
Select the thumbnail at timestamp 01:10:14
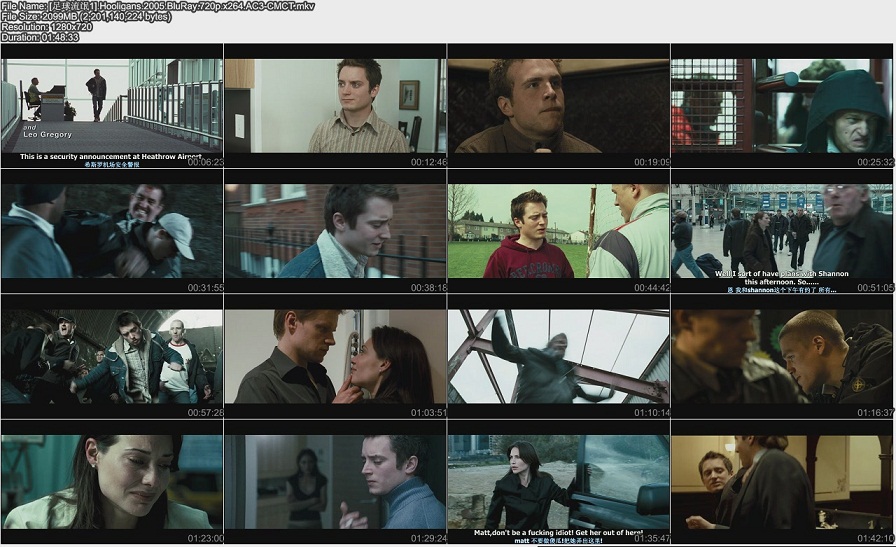pos(558,356)
